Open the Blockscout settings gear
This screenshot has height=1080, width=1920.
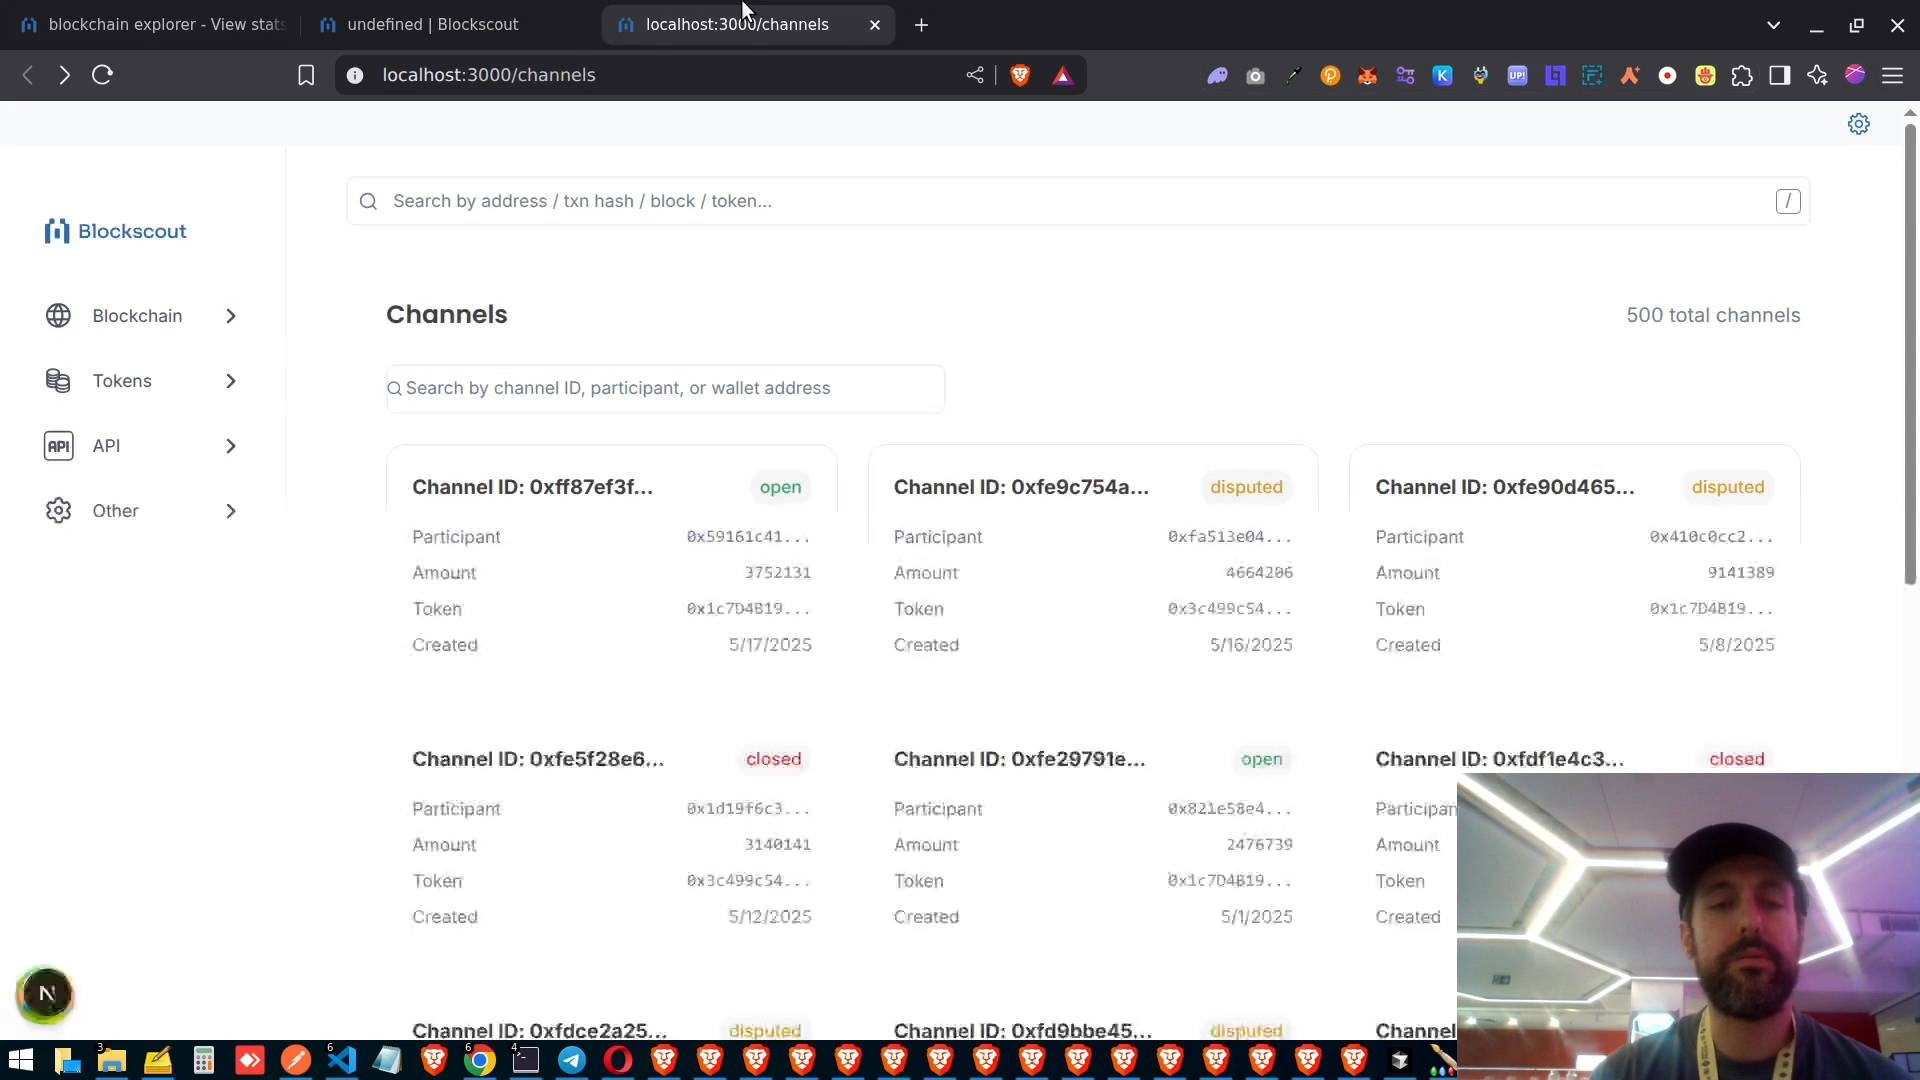click(x=1858, y=124)
